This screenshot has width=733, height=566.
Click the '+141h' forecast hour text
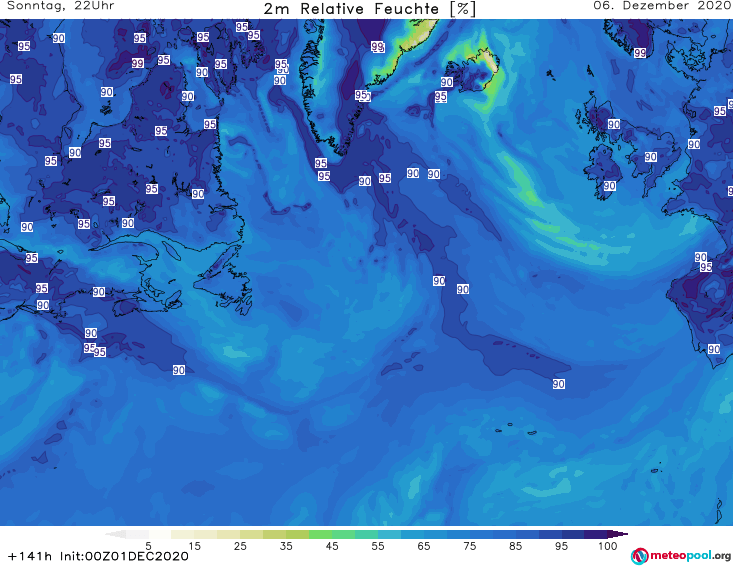30,556
